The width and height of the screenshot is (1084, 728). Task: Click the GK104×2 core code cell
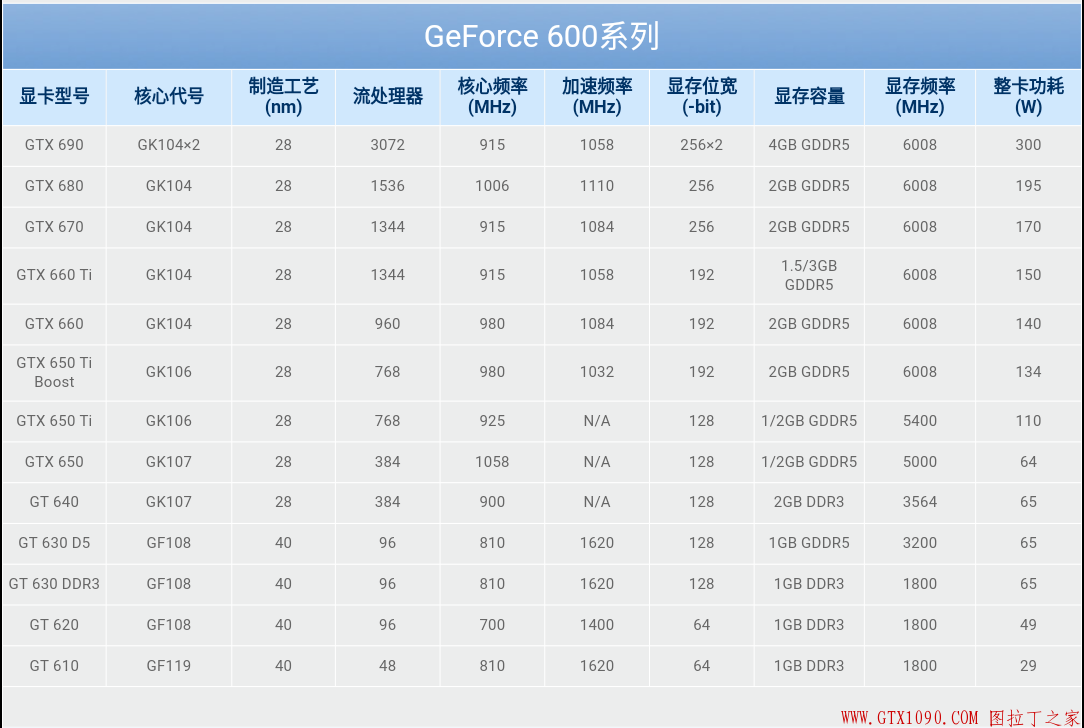click(168, 145)
